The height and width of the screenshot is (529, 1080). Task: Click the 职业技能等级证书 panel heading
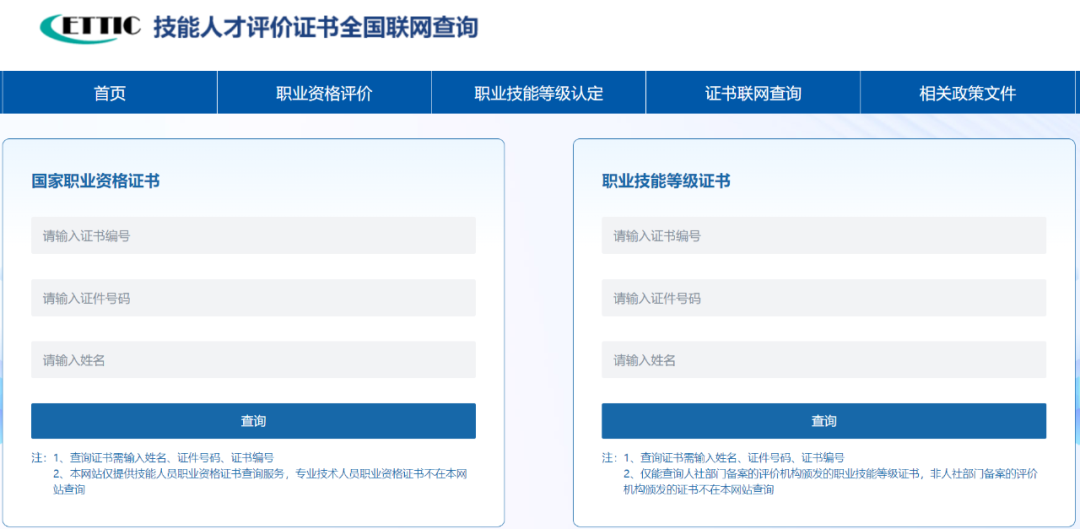pyautogui.click(x=665, y=181)
